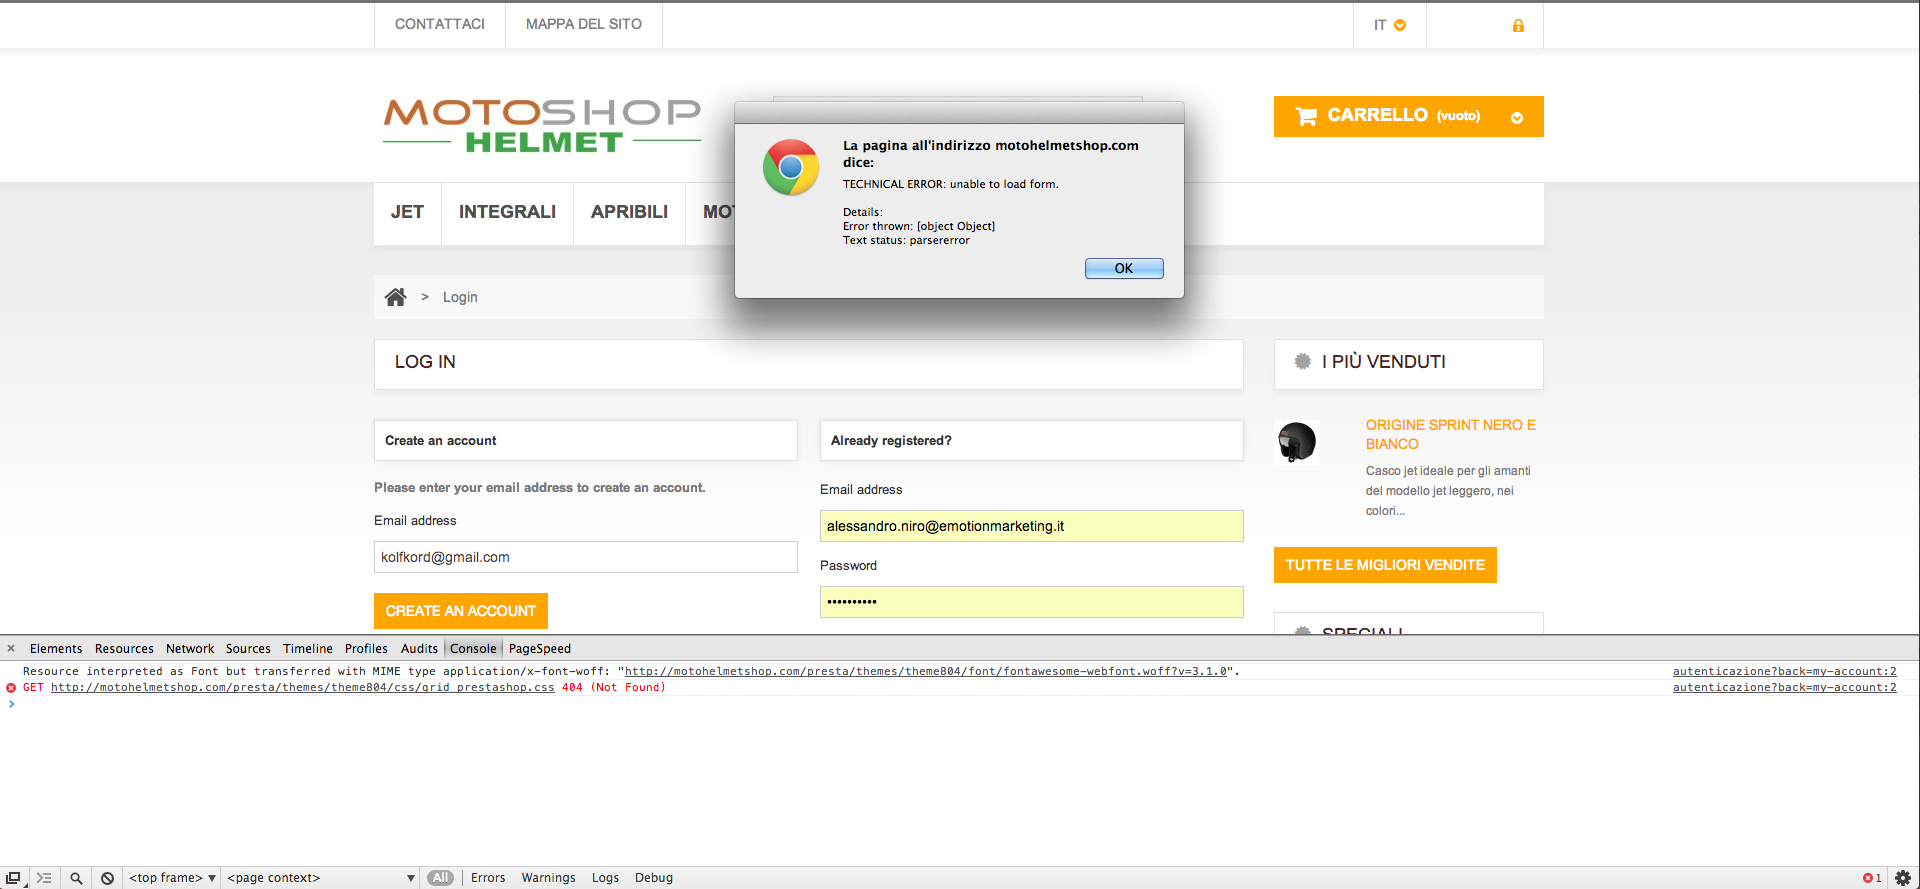Image resolution: width=1920 pixels, height=889 pixels.
Task: Focus the Create an account email field
Action: [586, 557]
